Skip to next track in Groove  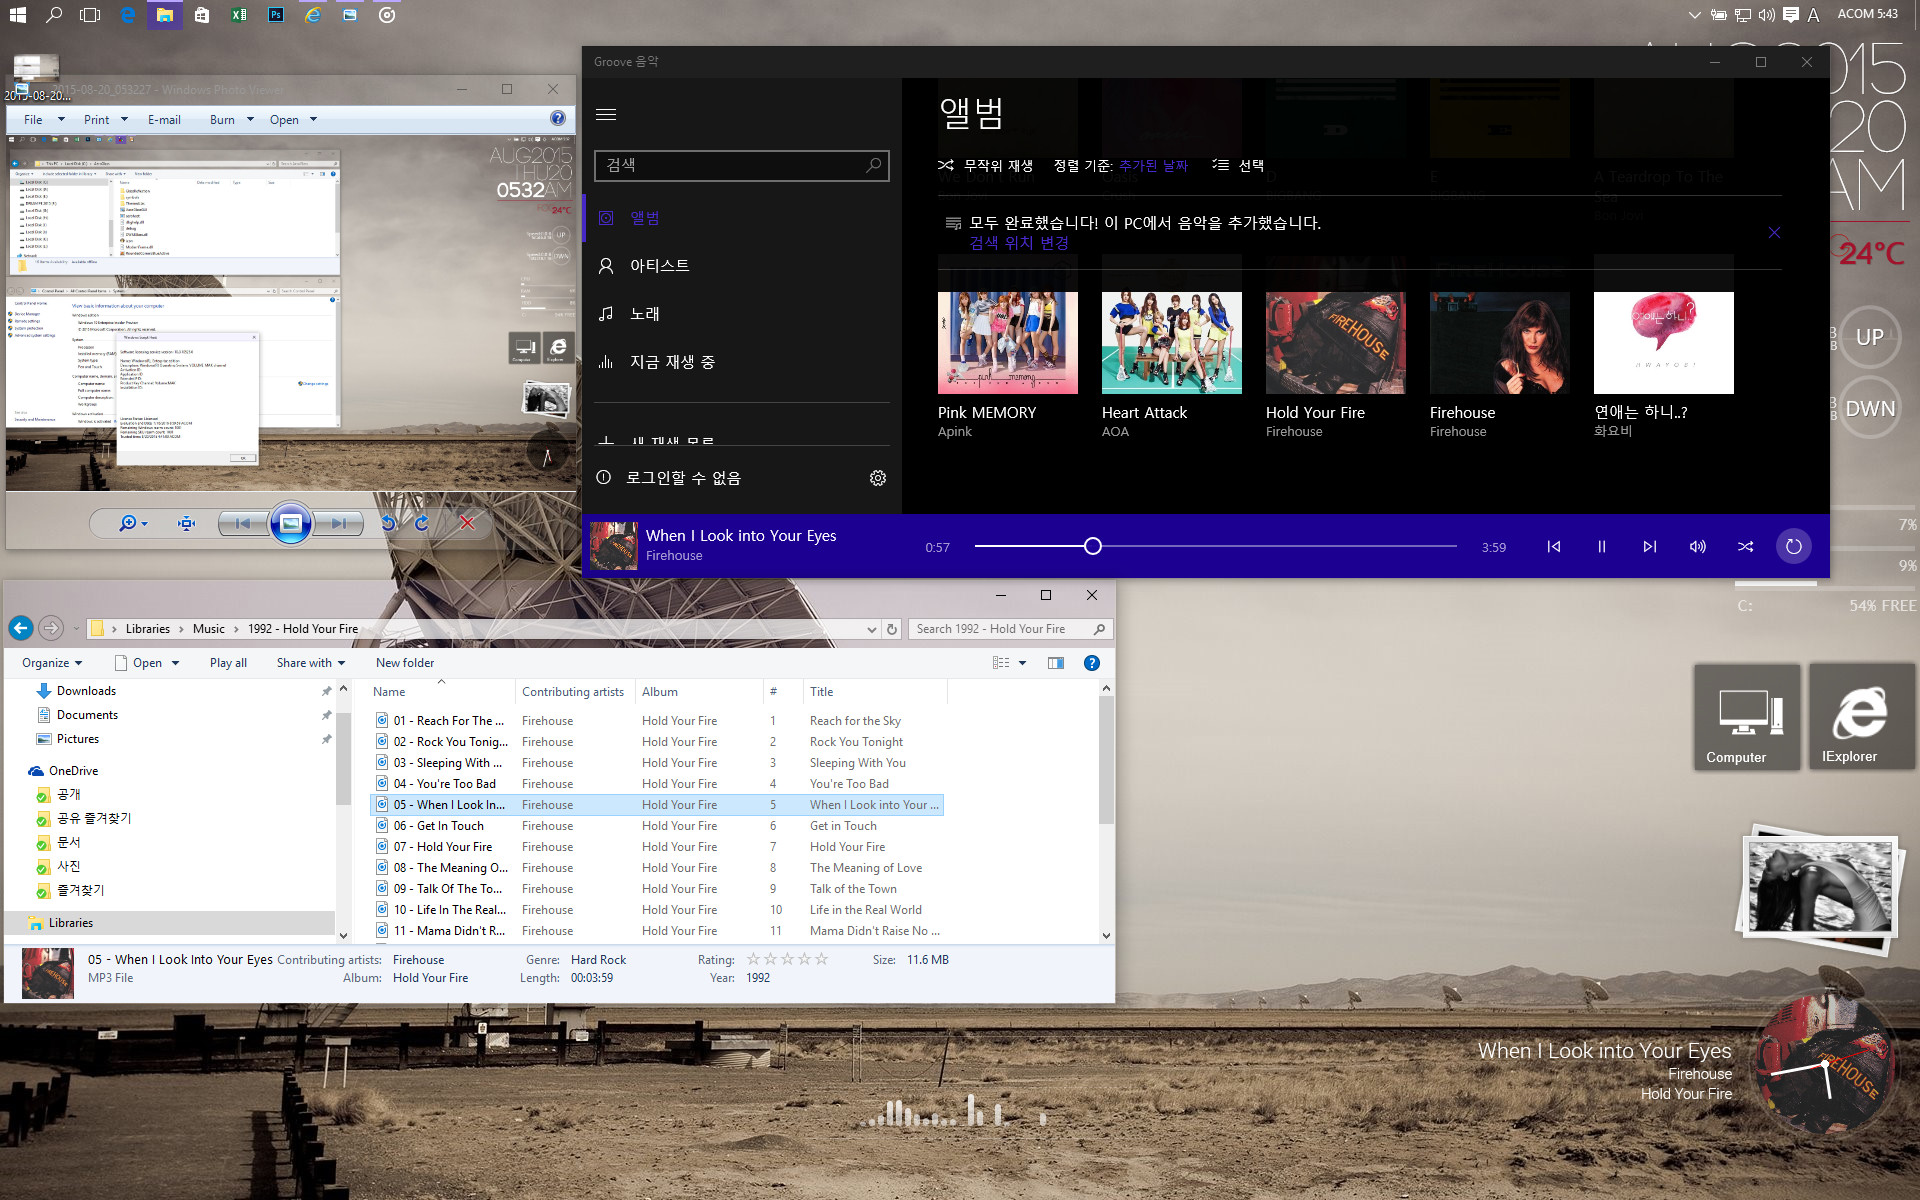(x=1650, y=547)
